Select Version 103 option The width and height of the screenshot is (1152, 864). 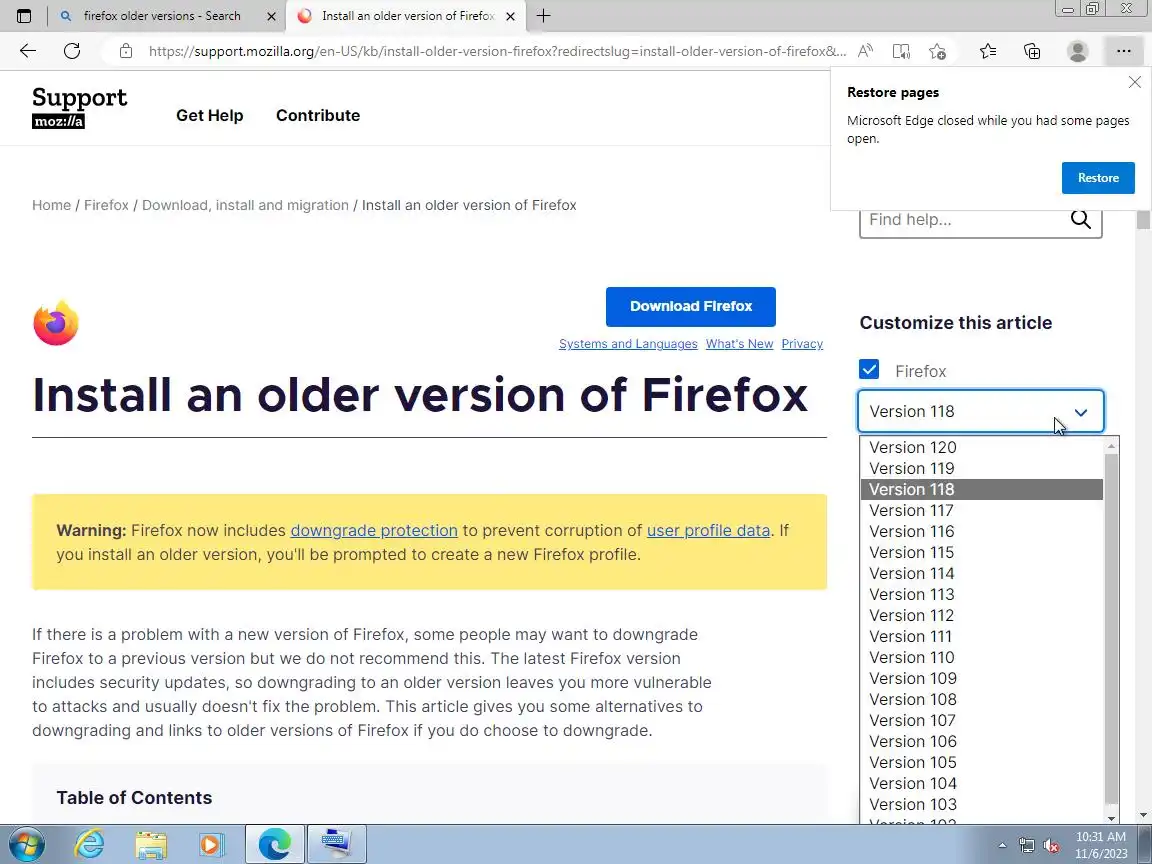click(982, 804)
